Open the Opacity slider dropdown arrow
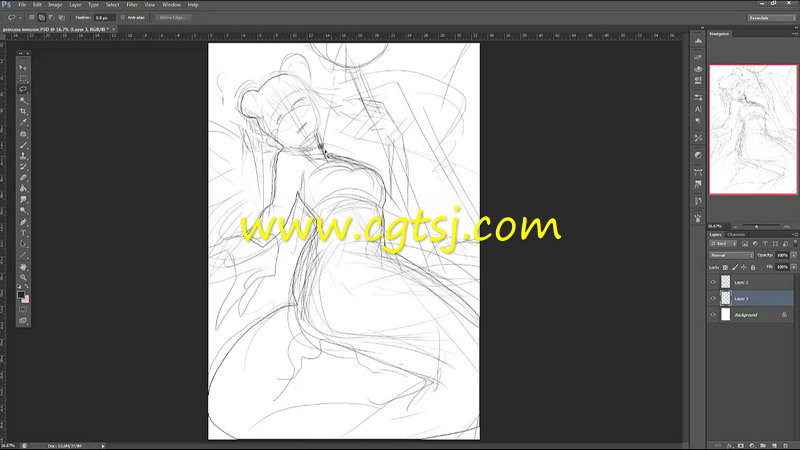 tap(793, 255)
